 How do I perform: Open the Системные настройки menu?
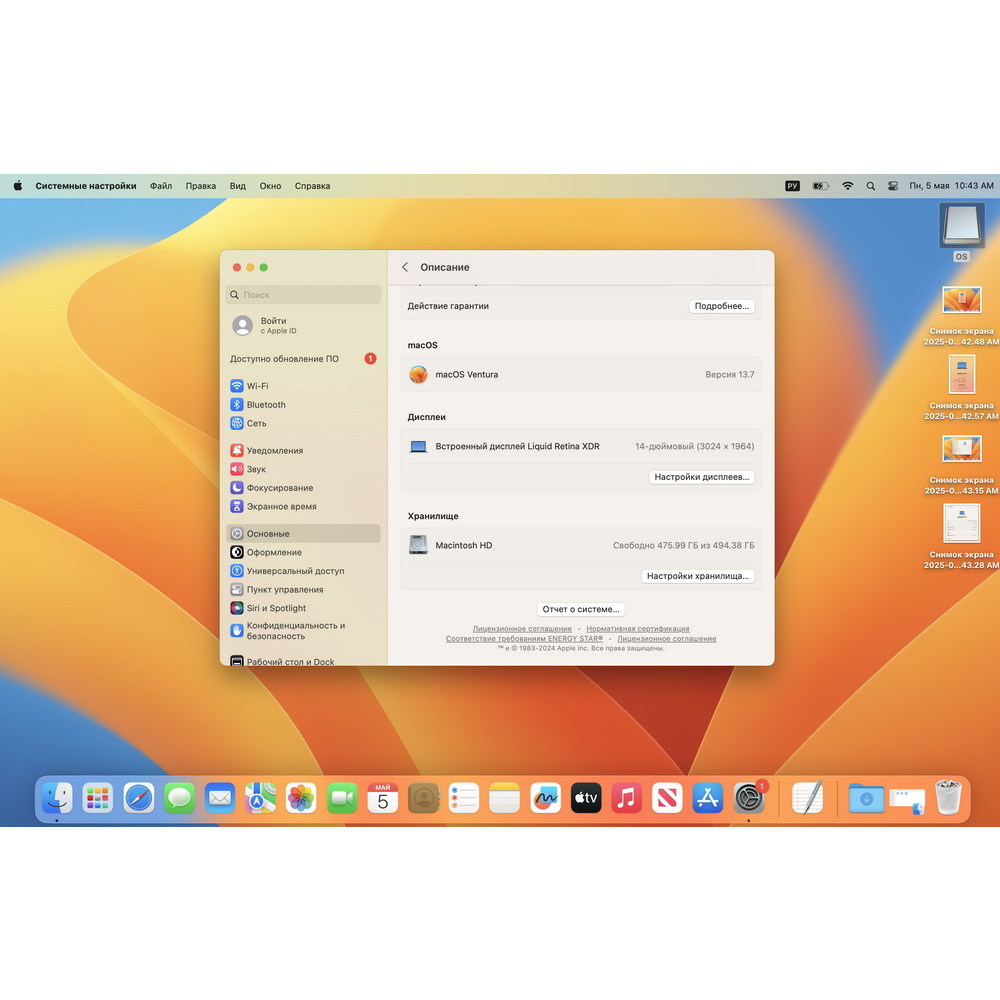point(86,186)
